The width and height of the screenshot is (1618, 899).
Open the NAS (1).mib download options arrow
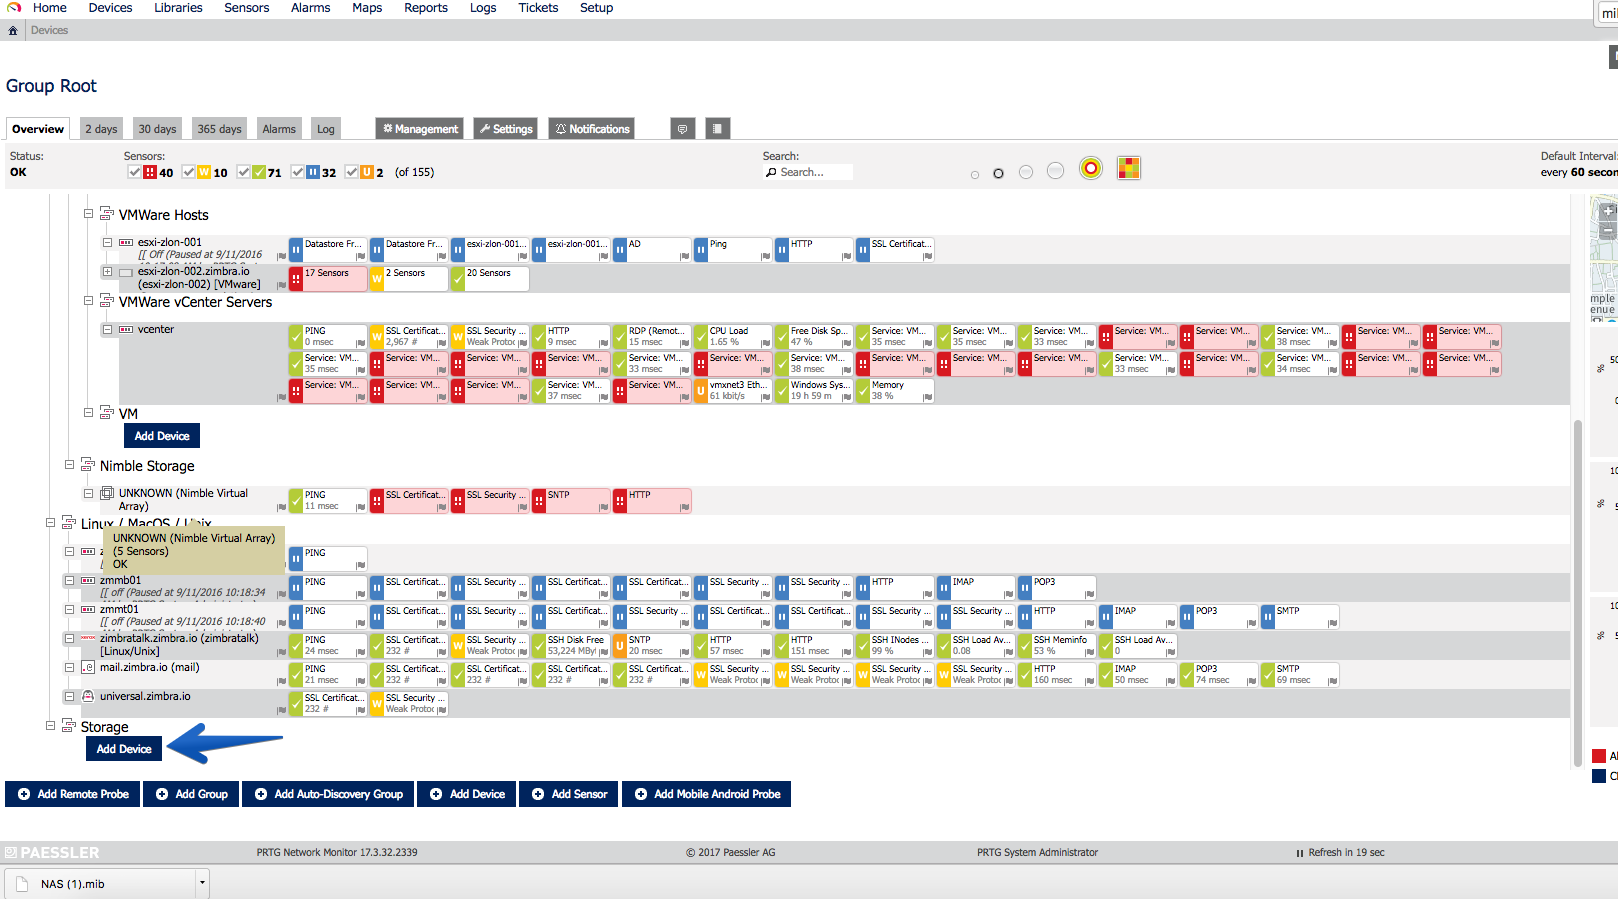coord(202,883)
